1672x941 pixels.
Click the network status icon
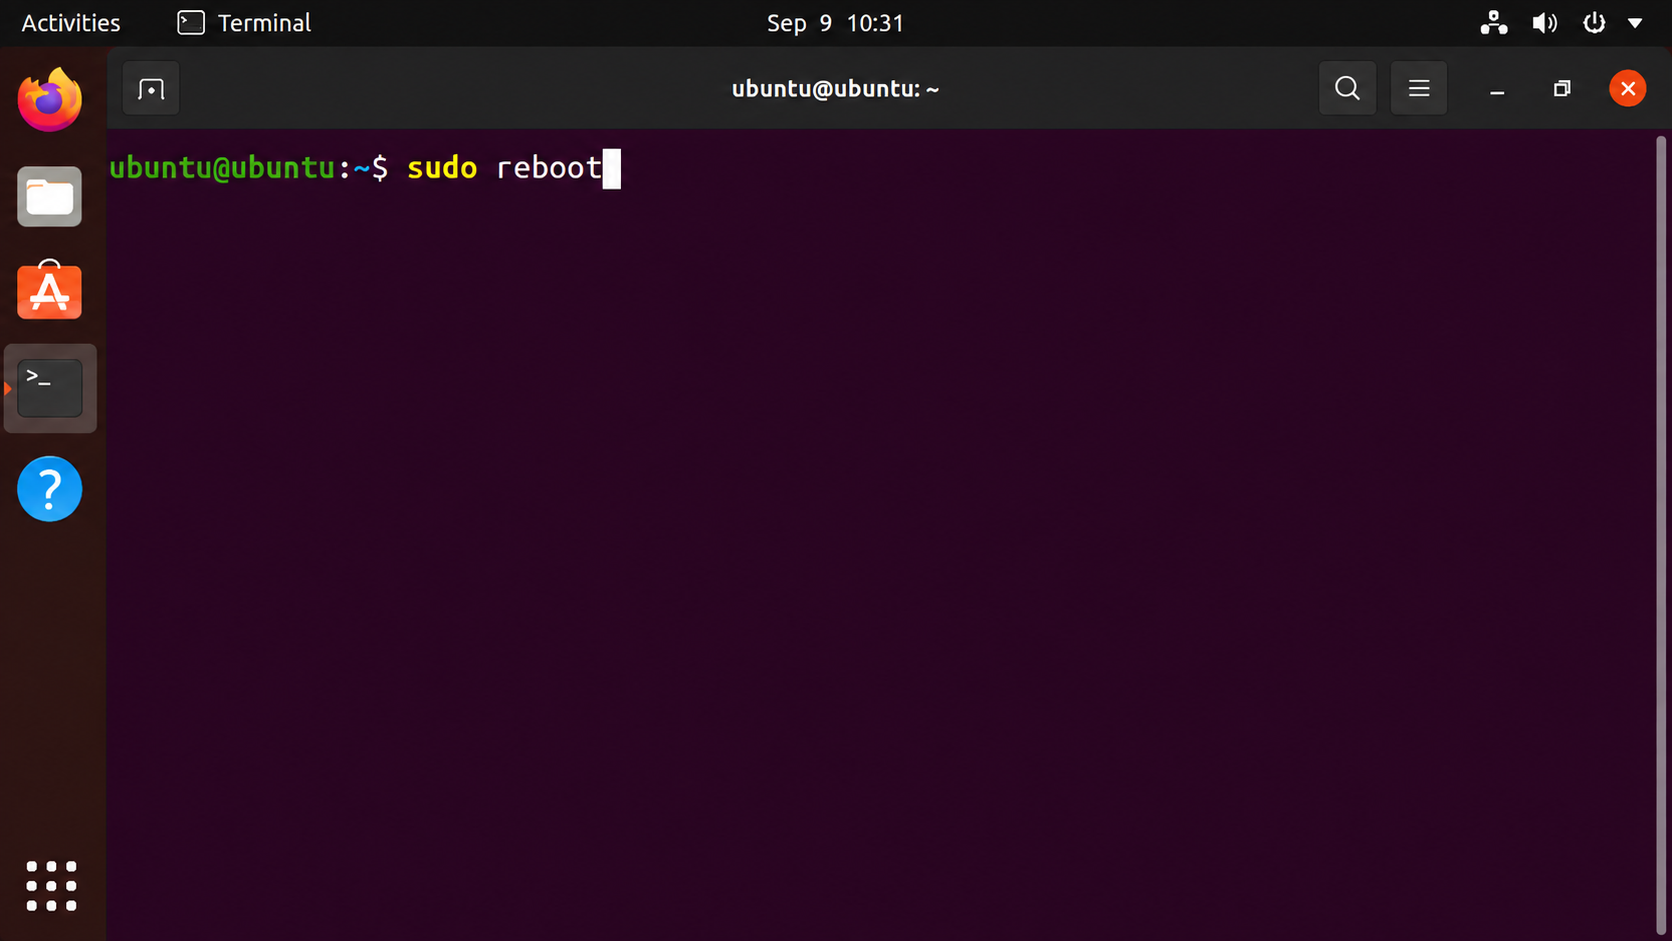click(1494, 23)
